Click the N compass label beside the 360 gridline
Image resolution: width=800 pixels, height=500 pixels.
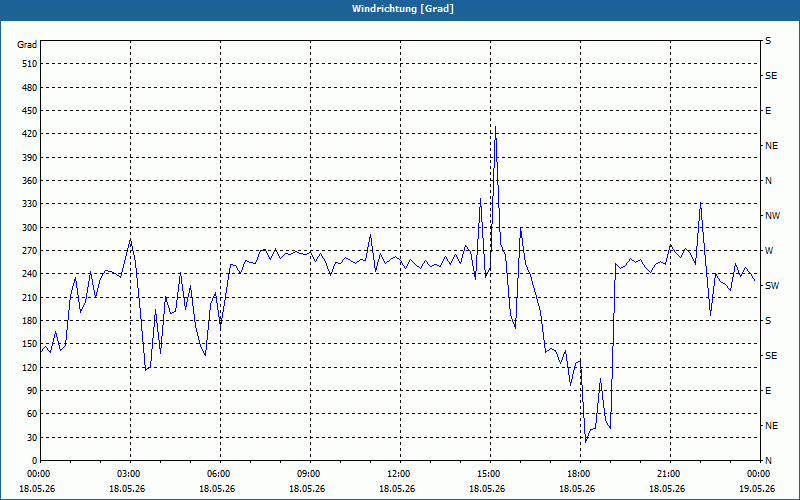click(x=768, y=181)
